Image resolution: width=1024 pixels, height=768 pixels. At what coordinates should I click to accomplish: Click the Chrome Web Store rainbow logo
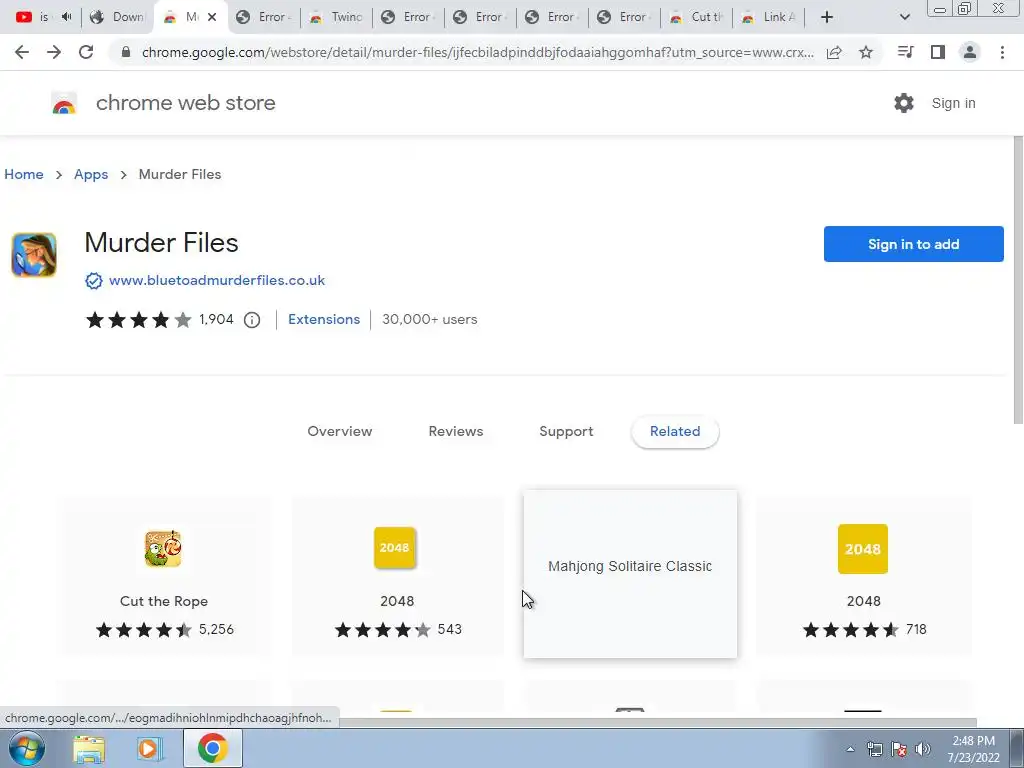(64, 103)
